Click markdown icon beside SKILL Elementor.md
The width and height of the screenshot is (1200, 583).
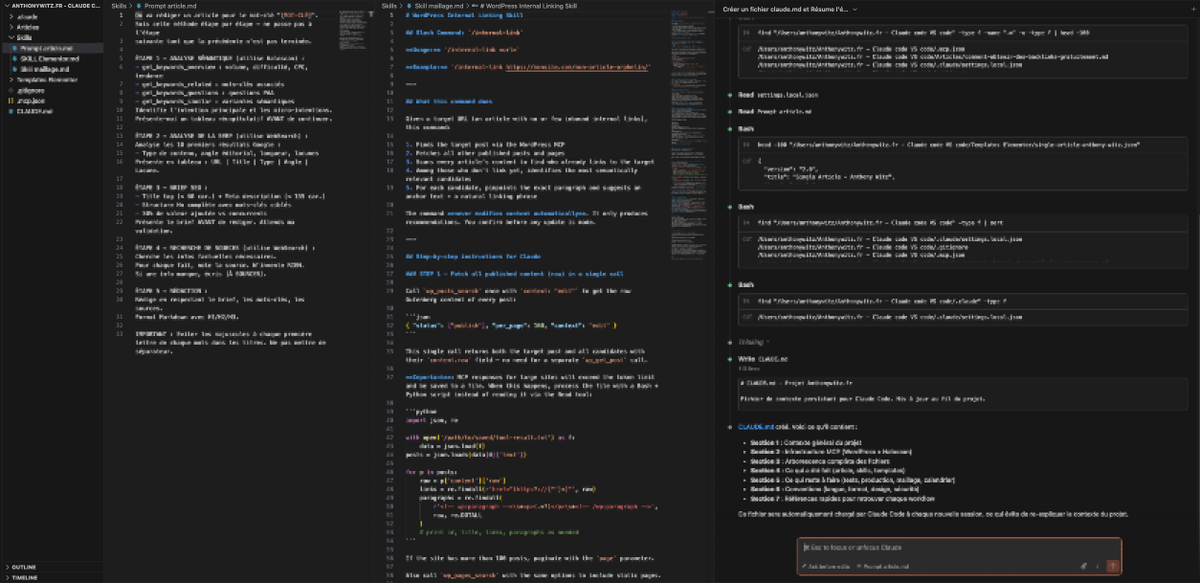(14, 58)
